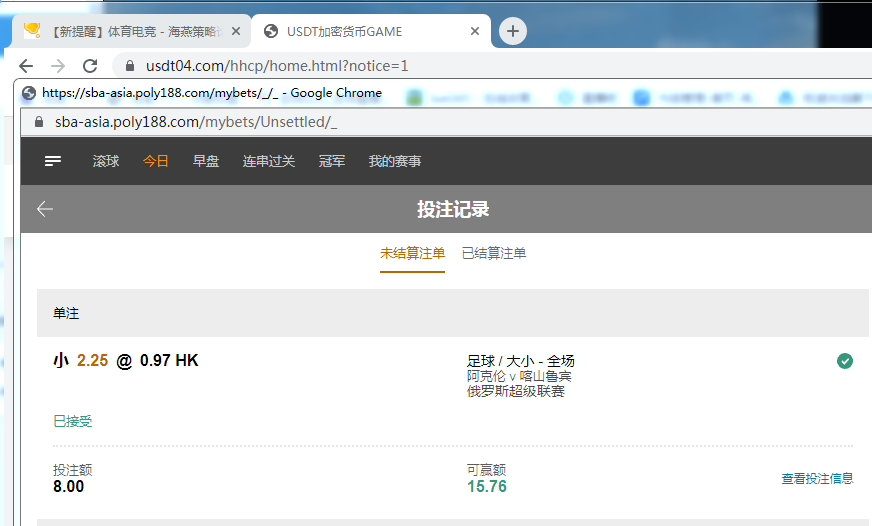Click the 查看投注信息 link
Image resolution: width=872 pixels, height=526 pixels.
coord(817,479)
